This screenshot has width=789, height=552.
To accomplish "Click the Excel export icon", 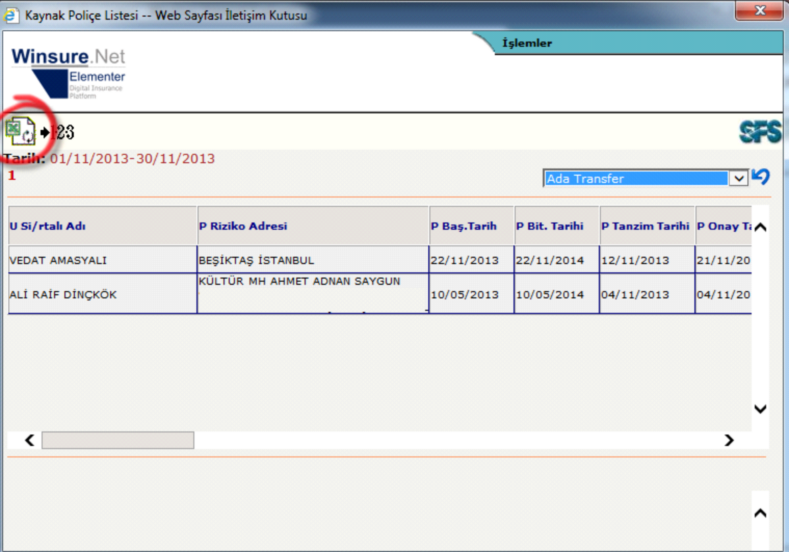I will click(21, 131).
